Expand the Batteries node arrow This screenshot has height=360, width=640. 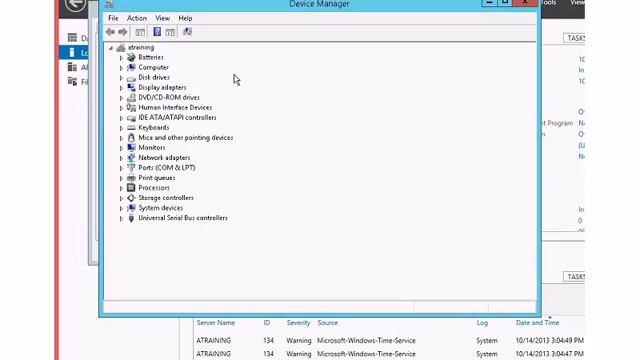tap(121, 58)
